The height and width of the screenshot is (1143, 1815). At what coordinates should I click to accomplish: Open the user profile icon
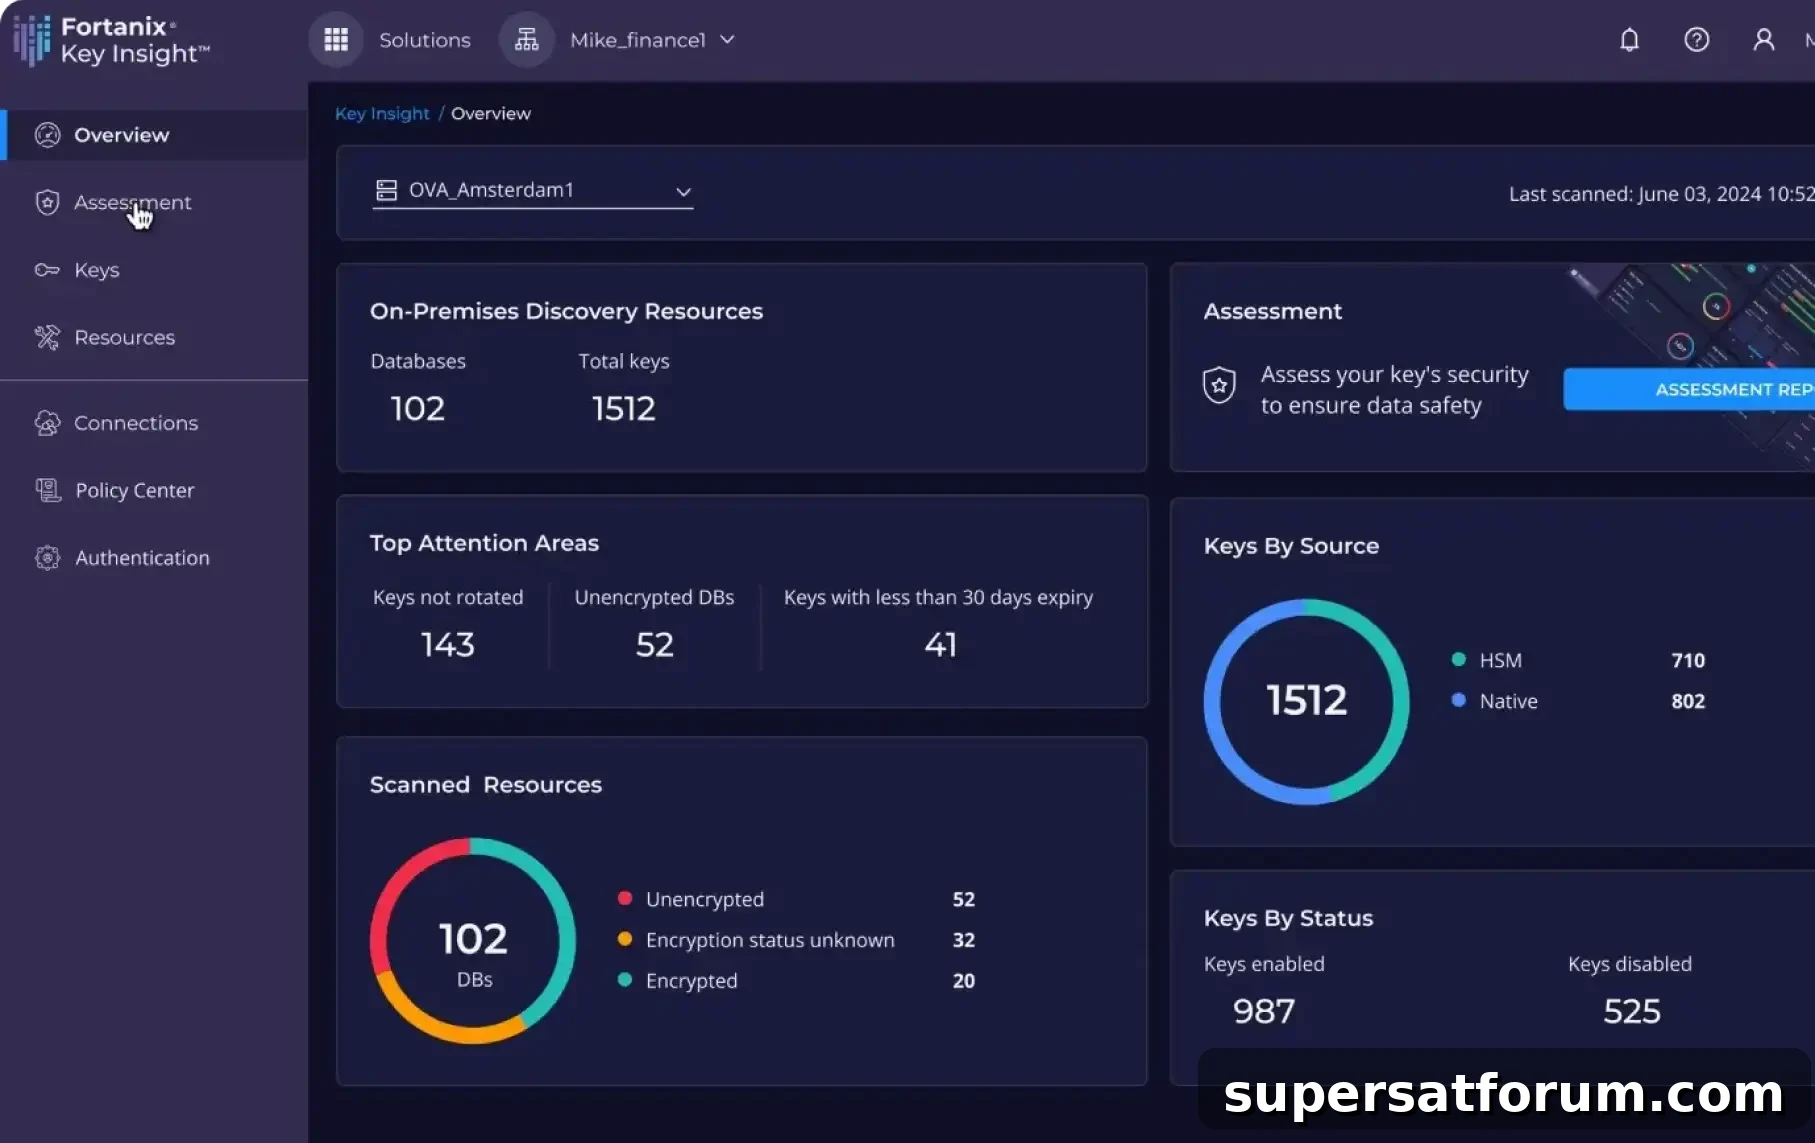[x=1764, y=40]
